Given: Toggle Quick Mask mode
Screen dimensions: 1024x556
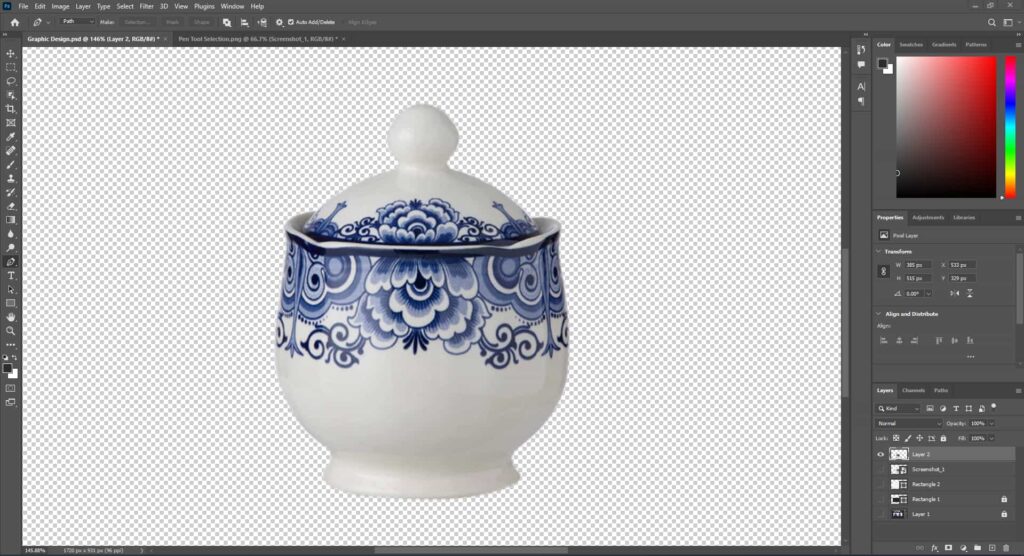Looking at the screenshot, I should point(10,388).
